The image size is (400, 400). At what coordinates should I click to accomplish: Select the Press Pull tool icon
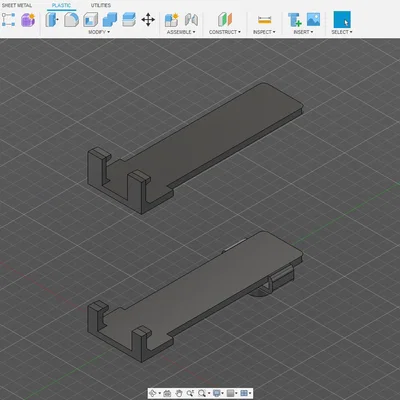click(x=52, y=20)
